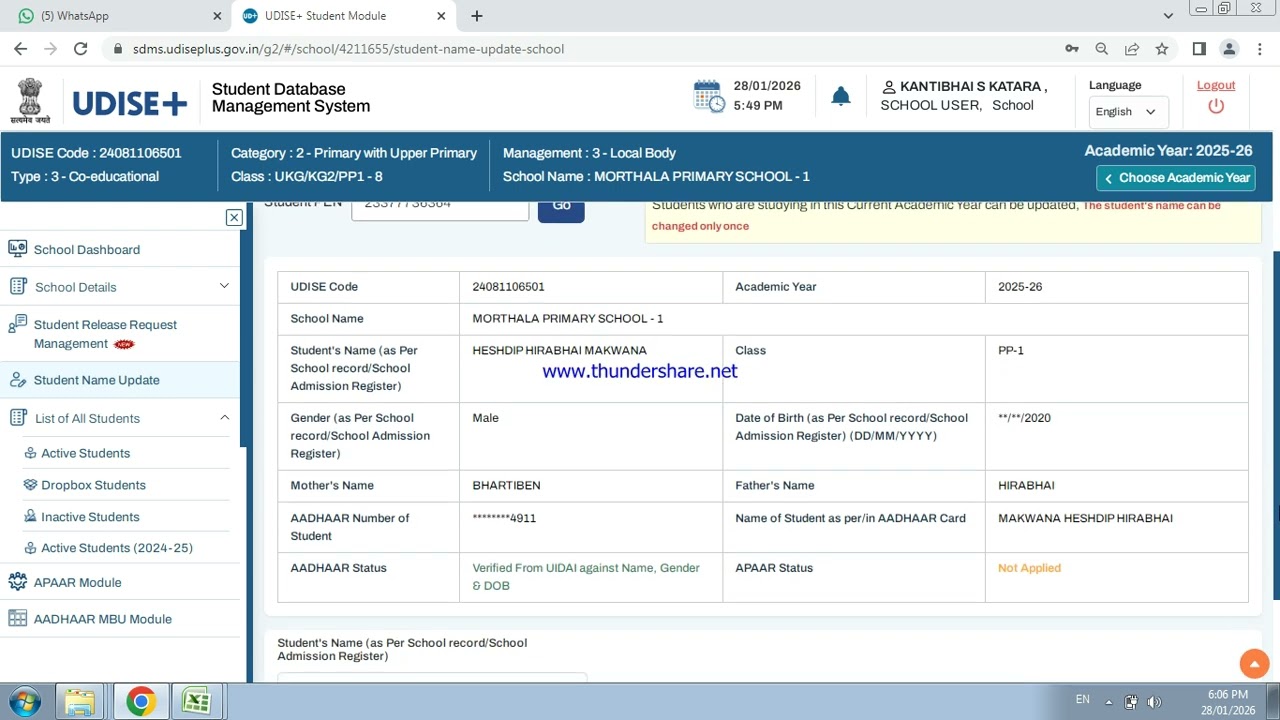Open a new browser tab

coord(477,16)
